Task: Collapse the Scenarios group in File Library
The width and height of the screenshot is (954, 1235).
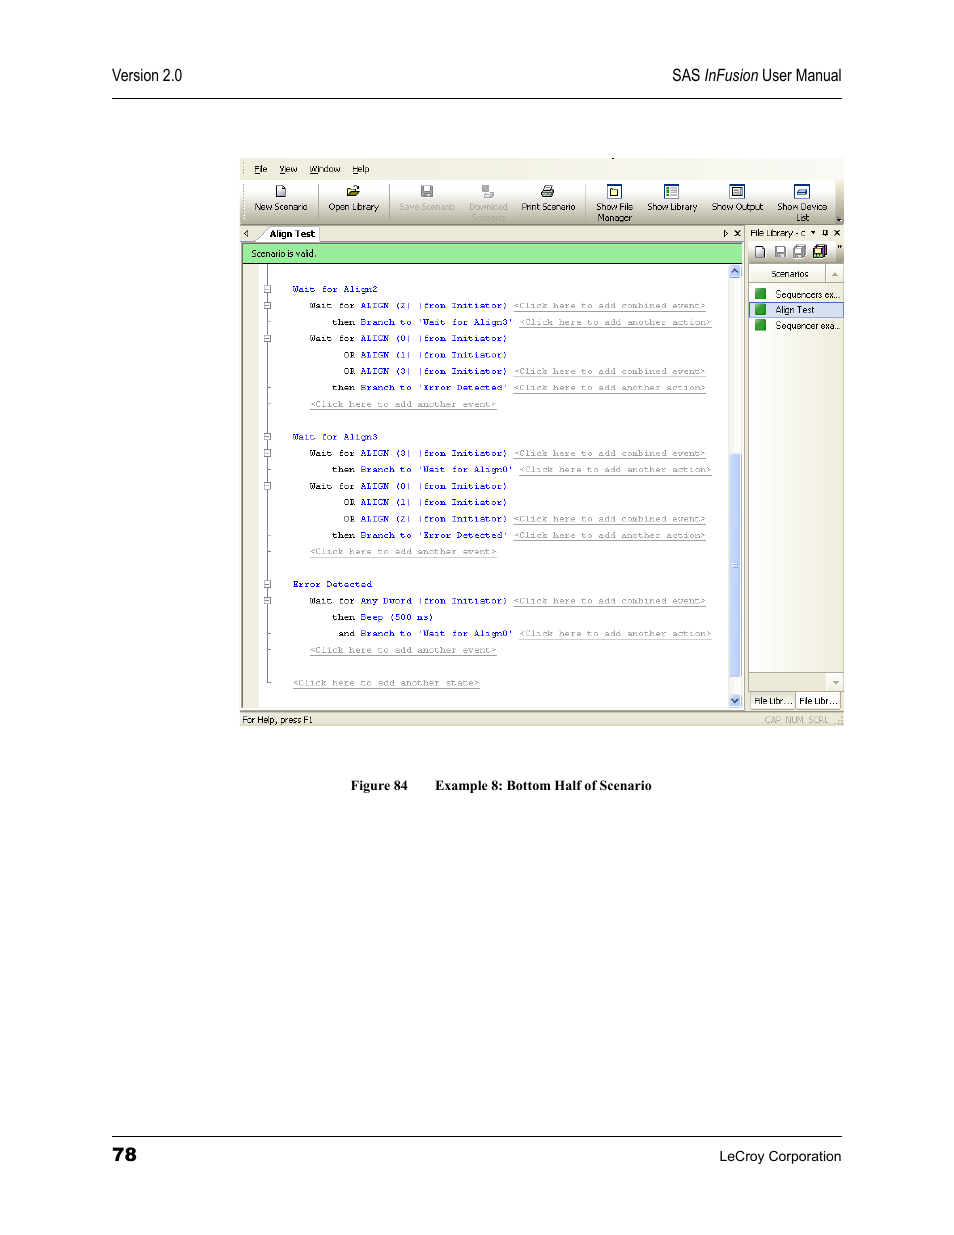Action: (x=835, y=273)
